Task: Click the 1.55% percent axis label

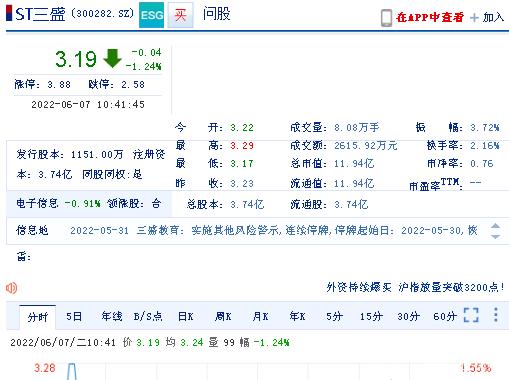Action: tap(476, 368)
